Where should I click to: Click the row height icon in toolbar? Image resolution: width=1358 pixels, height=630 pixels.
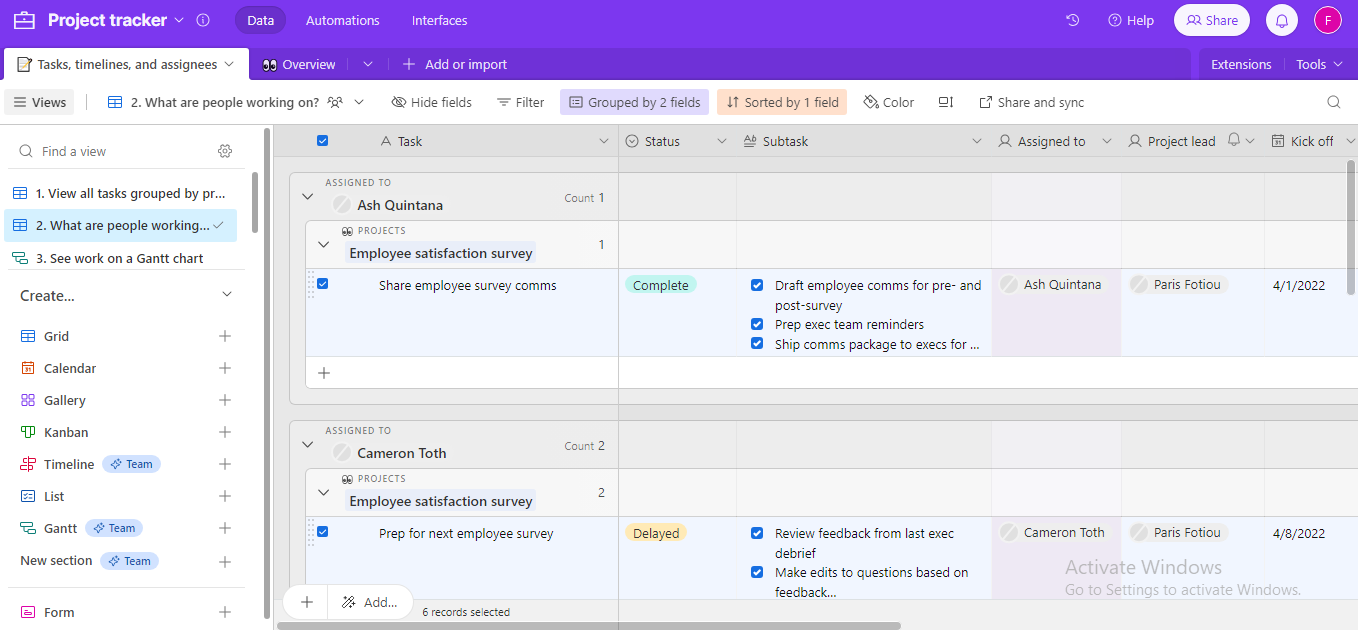tap(944, 101)
